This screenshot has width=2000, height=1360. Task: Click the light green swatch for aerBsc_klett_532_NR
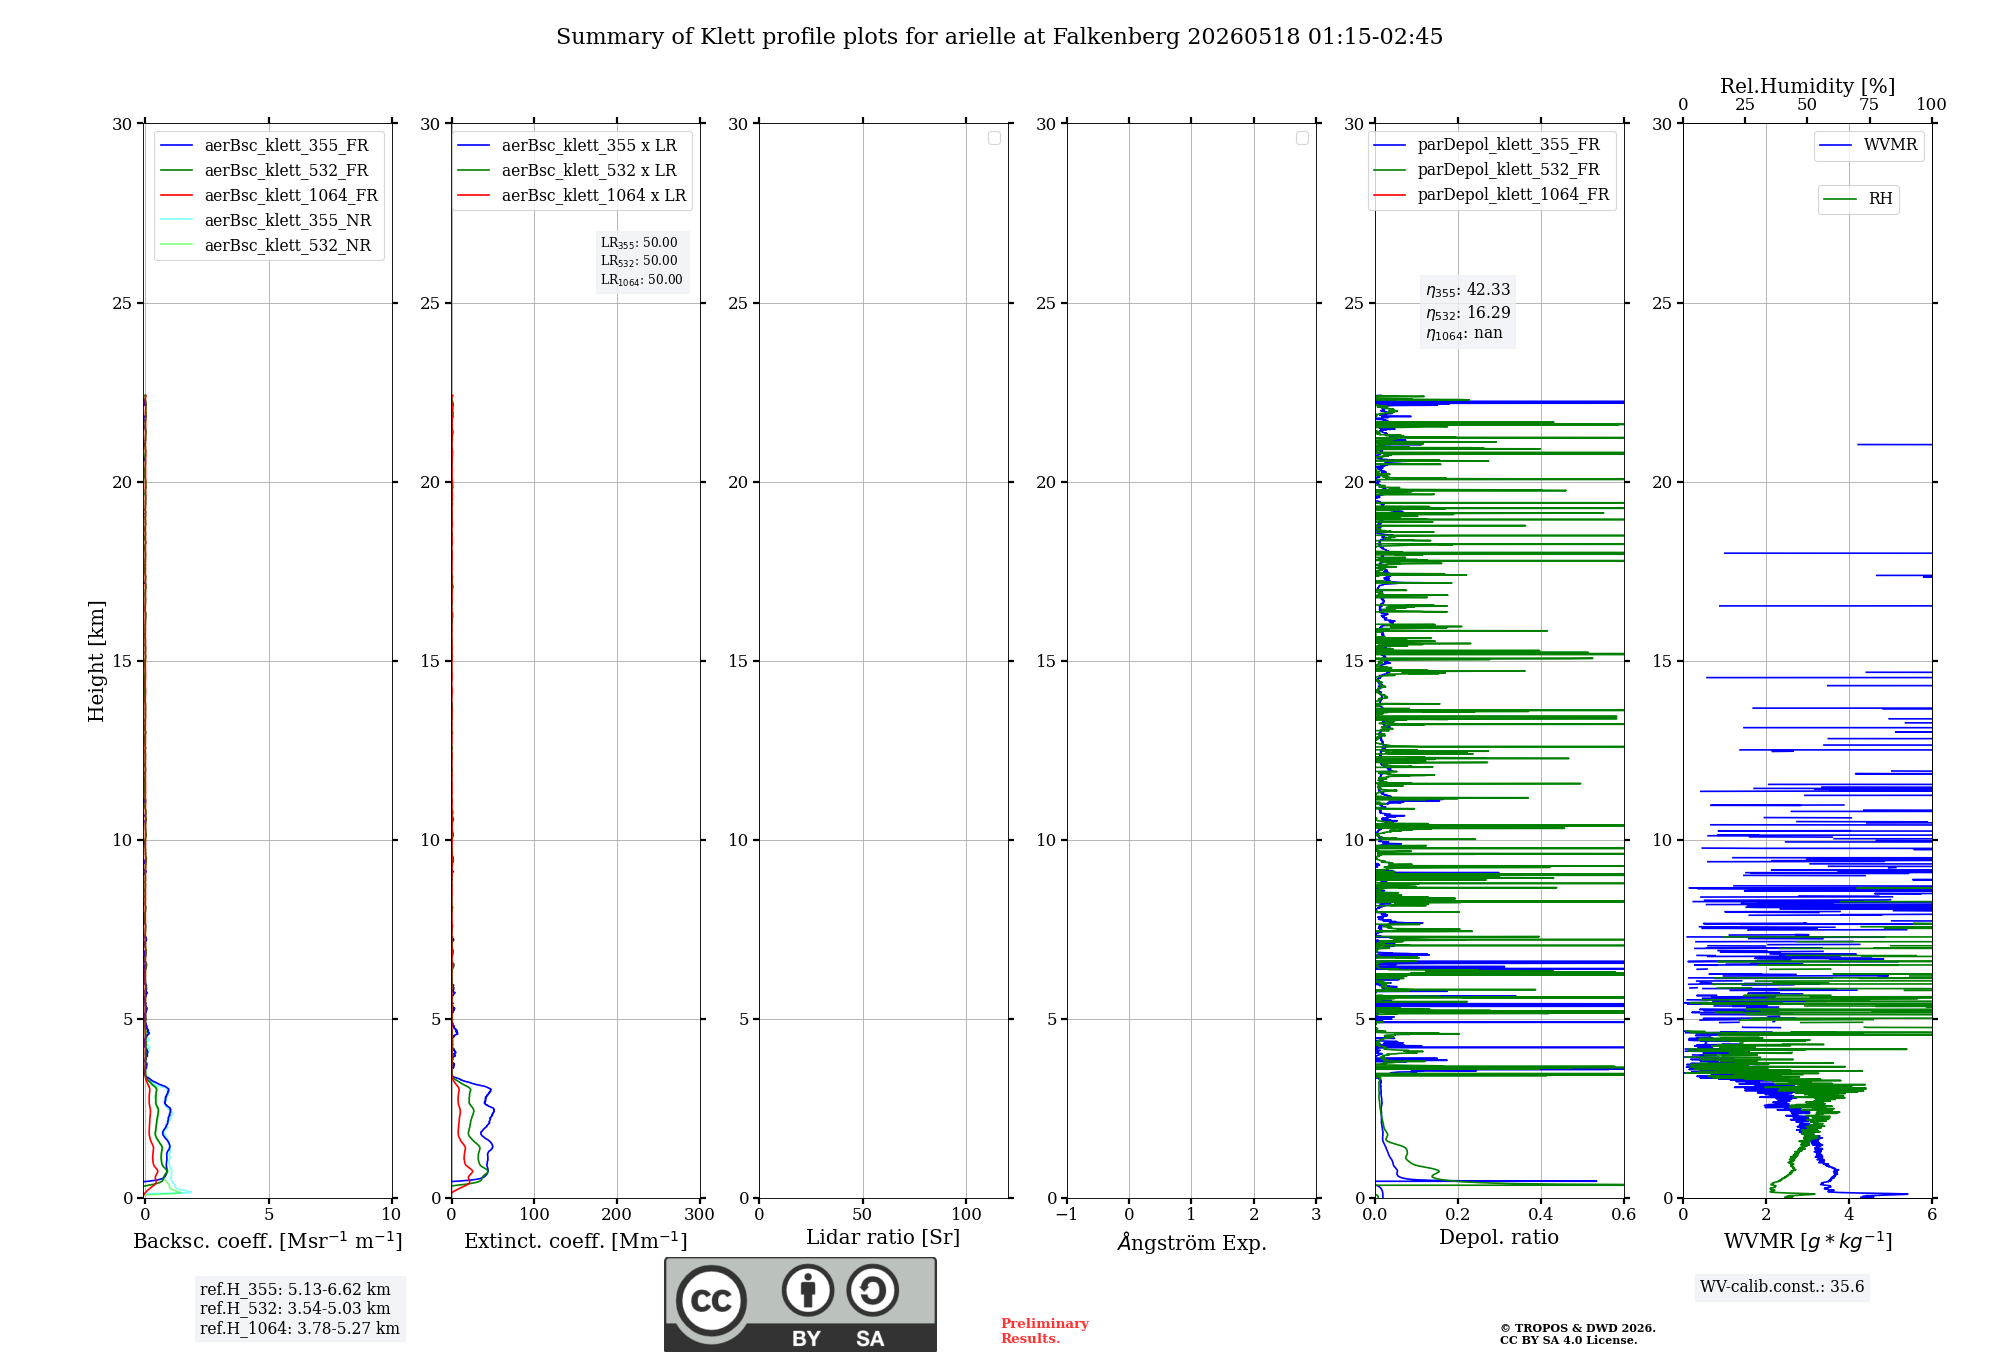176,246
